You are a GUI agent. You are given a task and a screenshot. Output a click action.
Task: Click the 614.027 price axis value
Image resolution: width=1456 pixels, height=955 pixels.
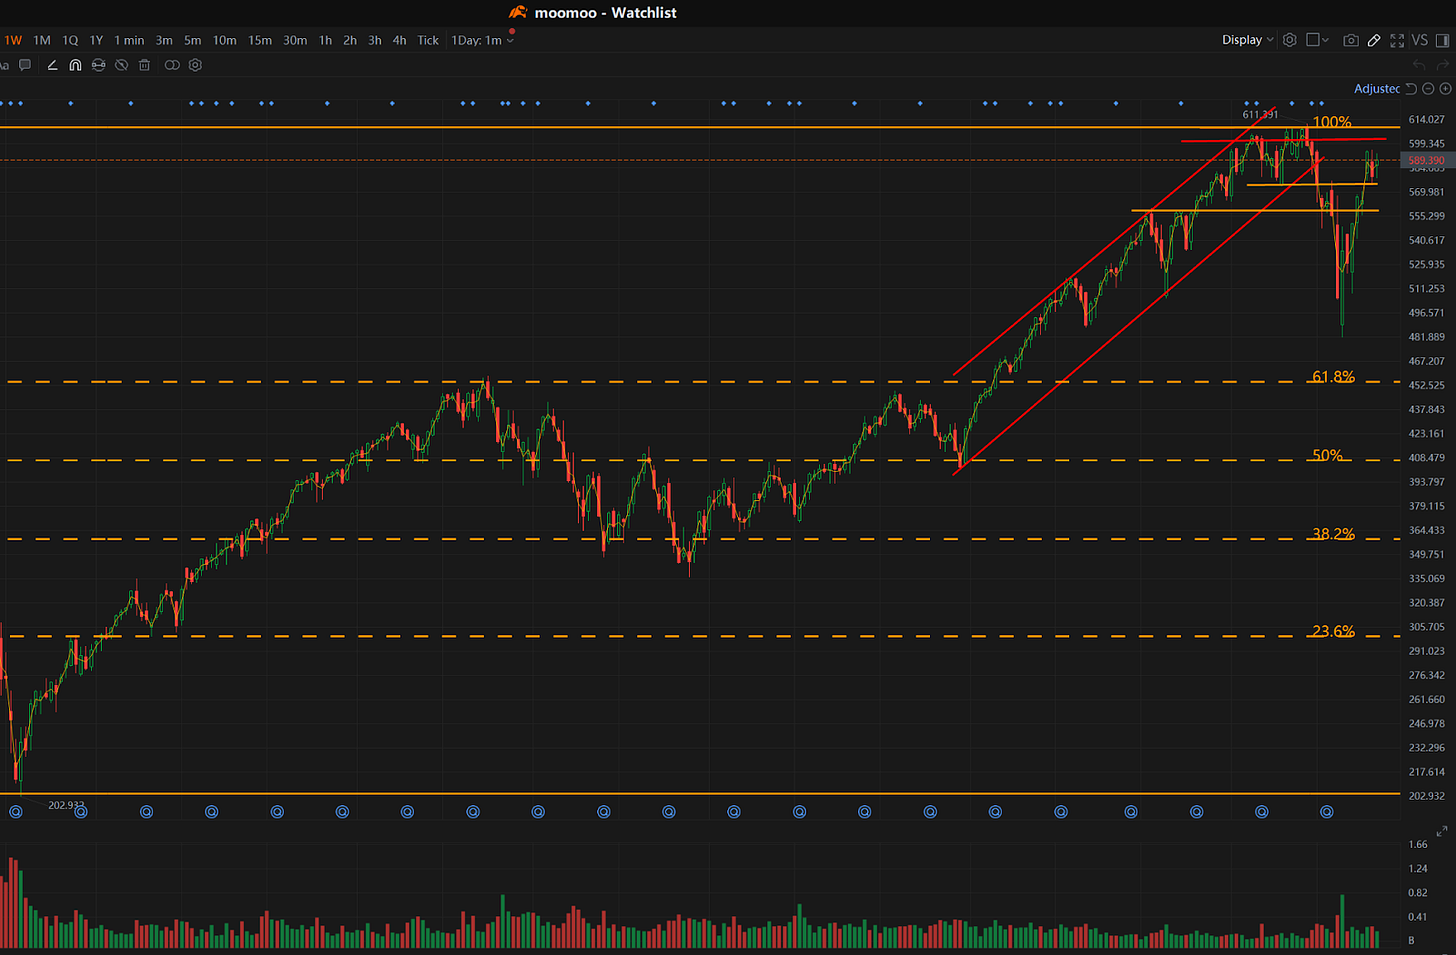click(1427, 119)
